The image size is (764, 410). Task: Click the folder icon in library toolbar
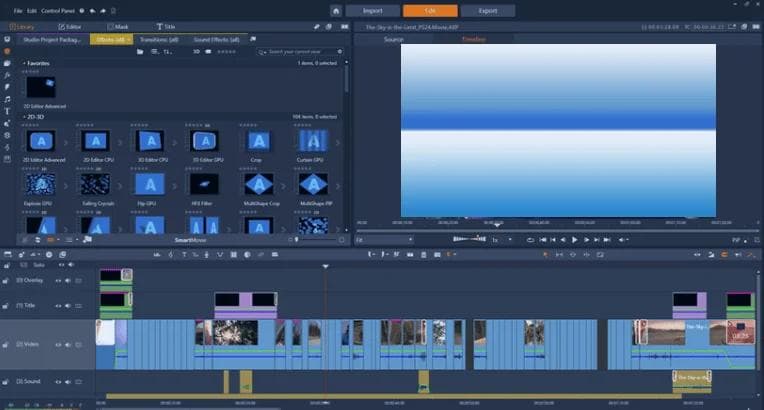point(140,52)
